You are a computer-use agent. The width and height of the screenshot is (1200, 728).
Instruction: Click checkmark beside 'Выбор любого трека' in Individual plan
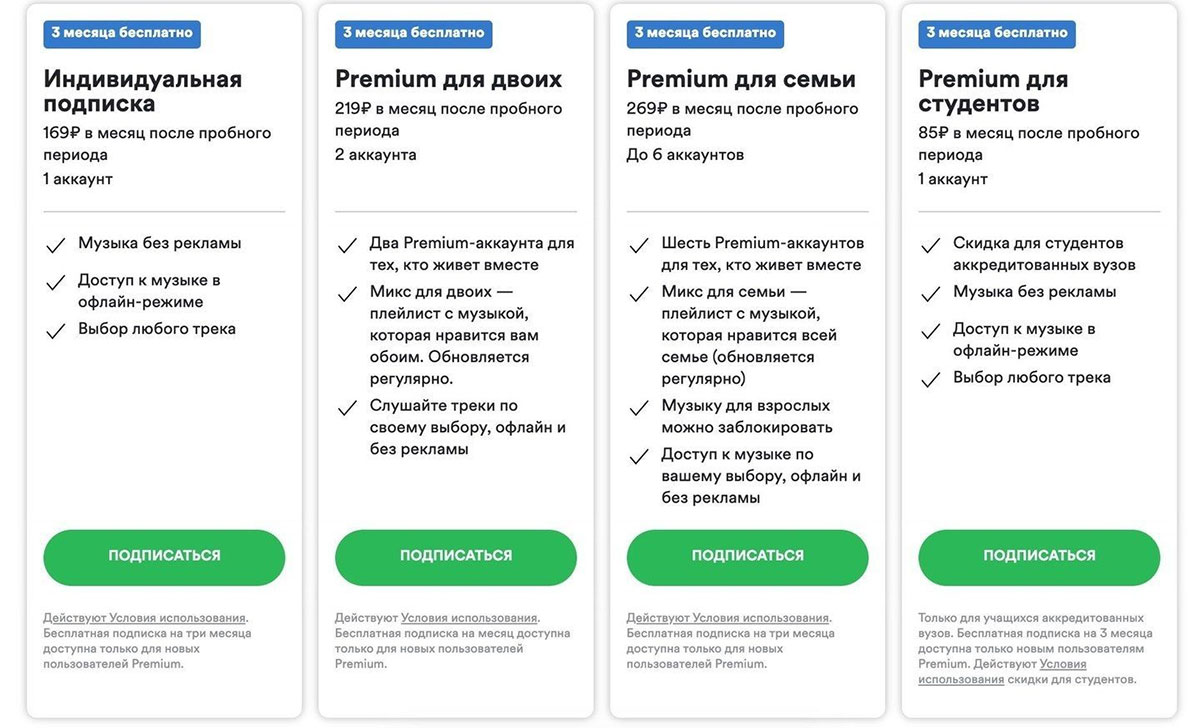coord(55,331)
